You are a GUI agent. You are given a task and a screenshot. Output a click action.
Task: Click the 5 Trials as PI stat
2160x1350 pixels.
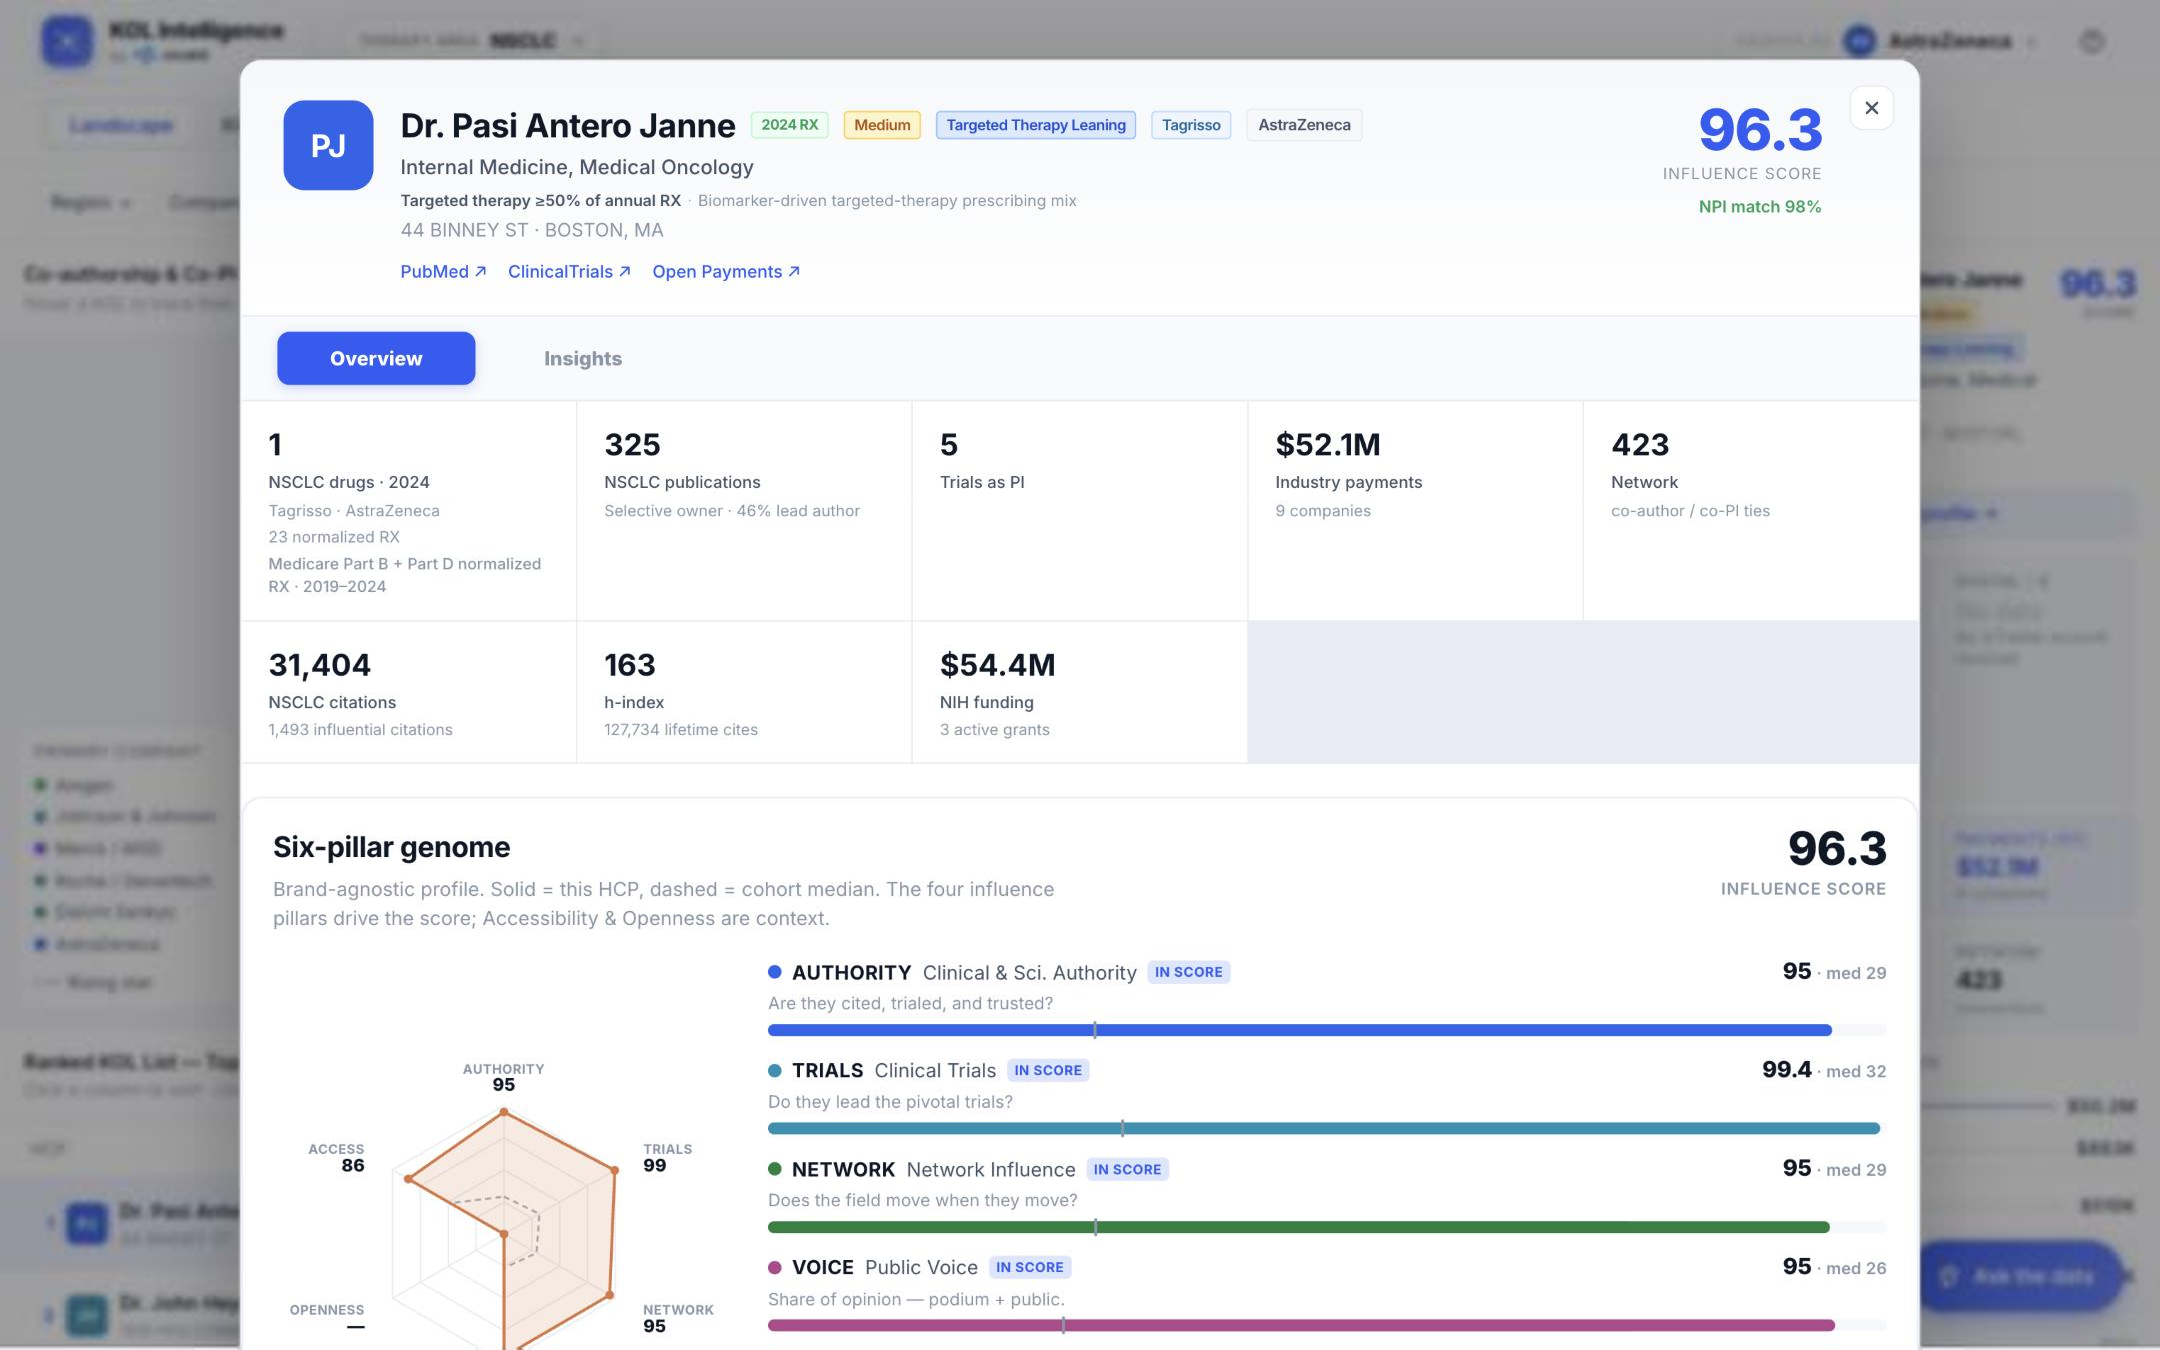1079,510
